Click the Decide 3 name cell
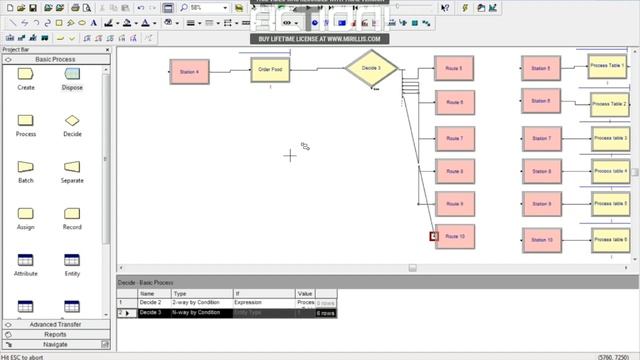The height and width of the screenshot is (360, 640). pos(154,313)
